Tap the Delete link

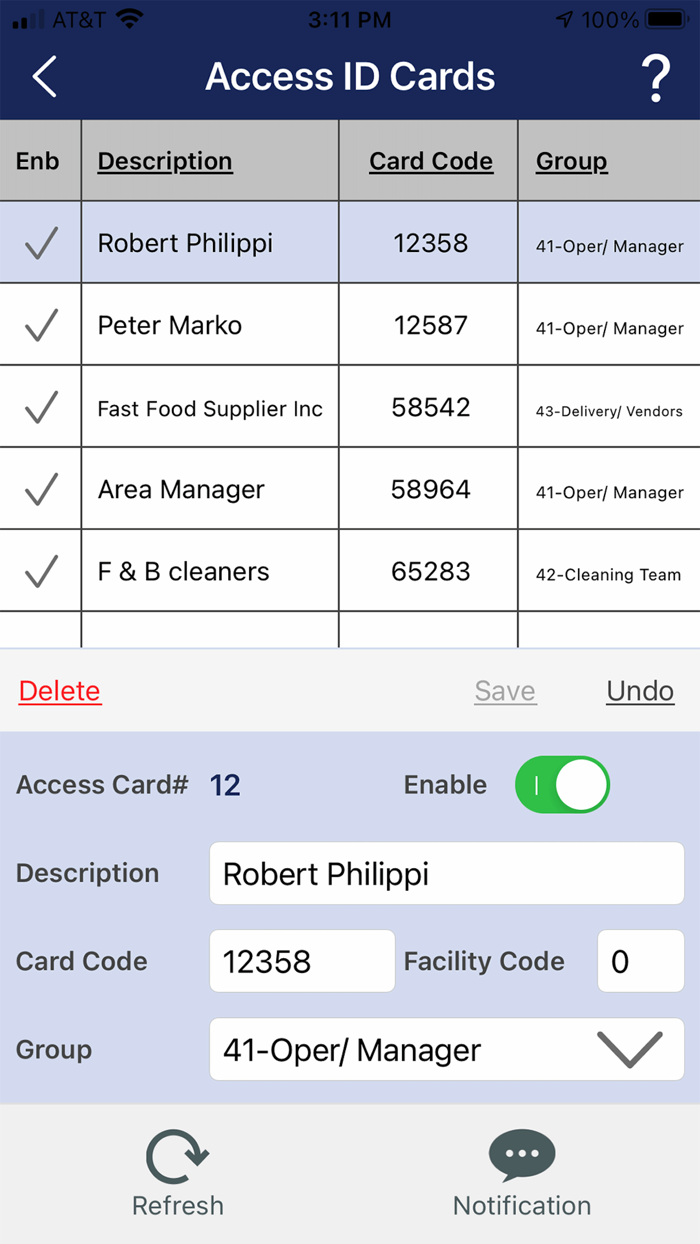click(x=59, y=691)
